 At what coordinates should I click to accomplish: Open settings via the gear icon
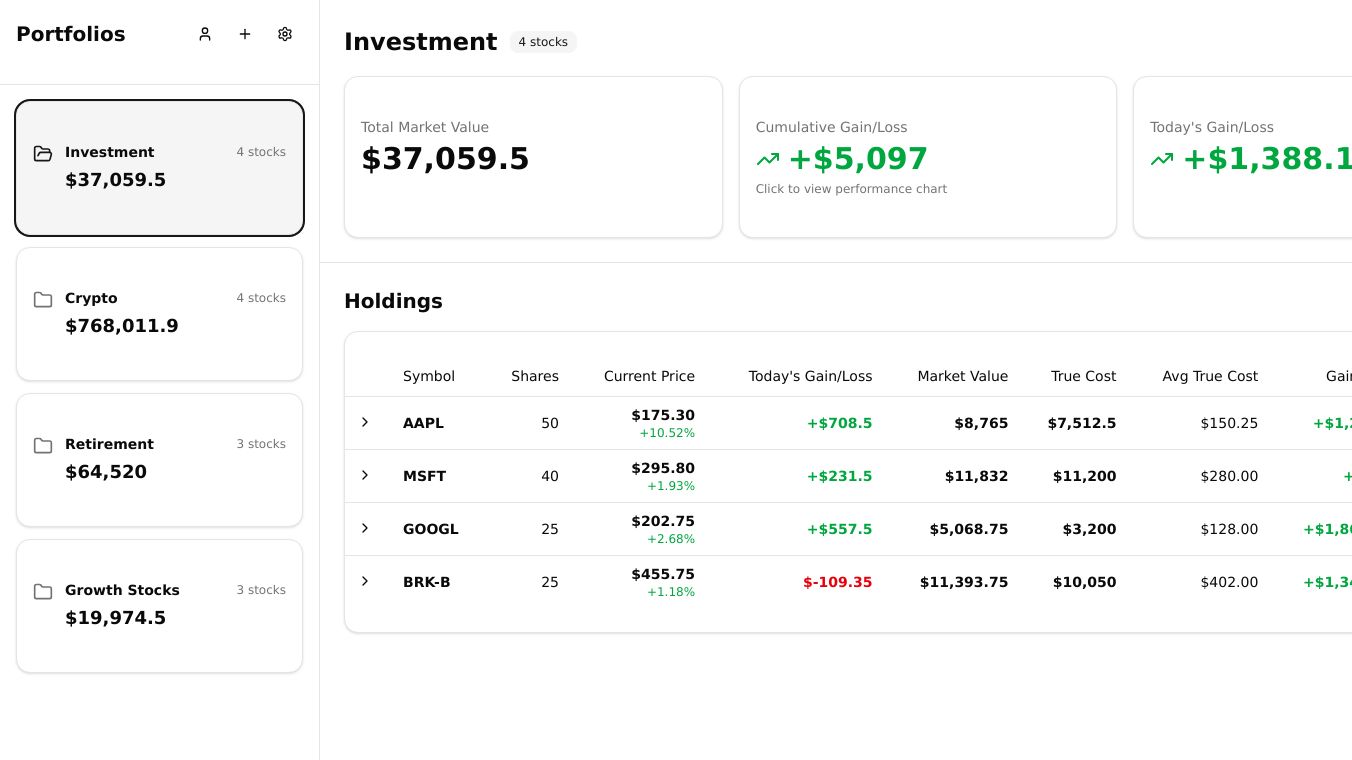pos(285,34)
